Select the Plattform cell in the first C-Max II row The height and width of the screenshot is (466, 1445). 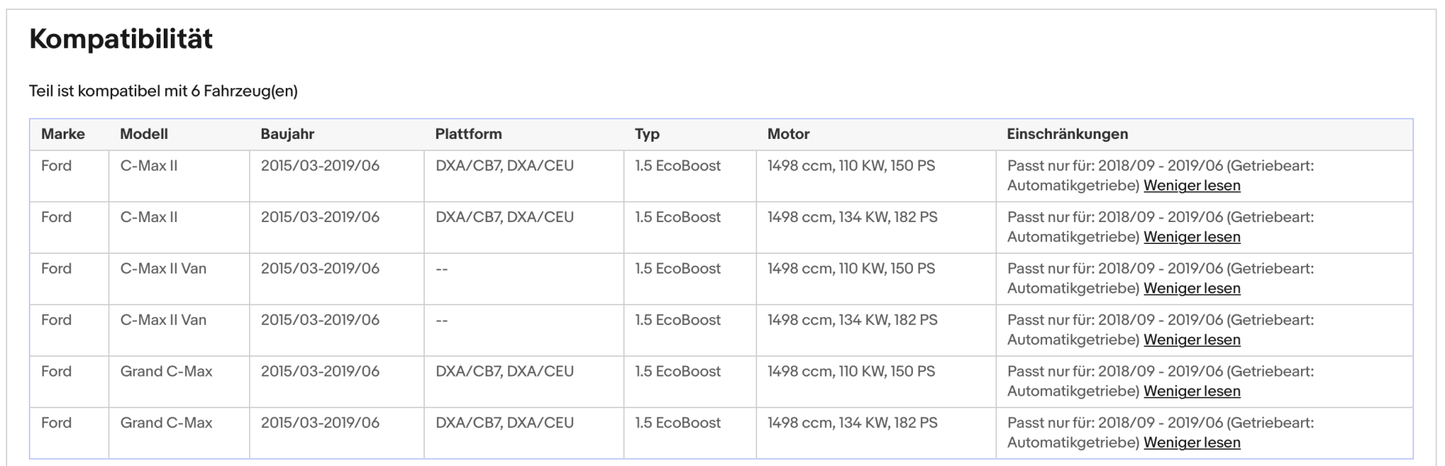pyautogui.click(x=504, y=166)
